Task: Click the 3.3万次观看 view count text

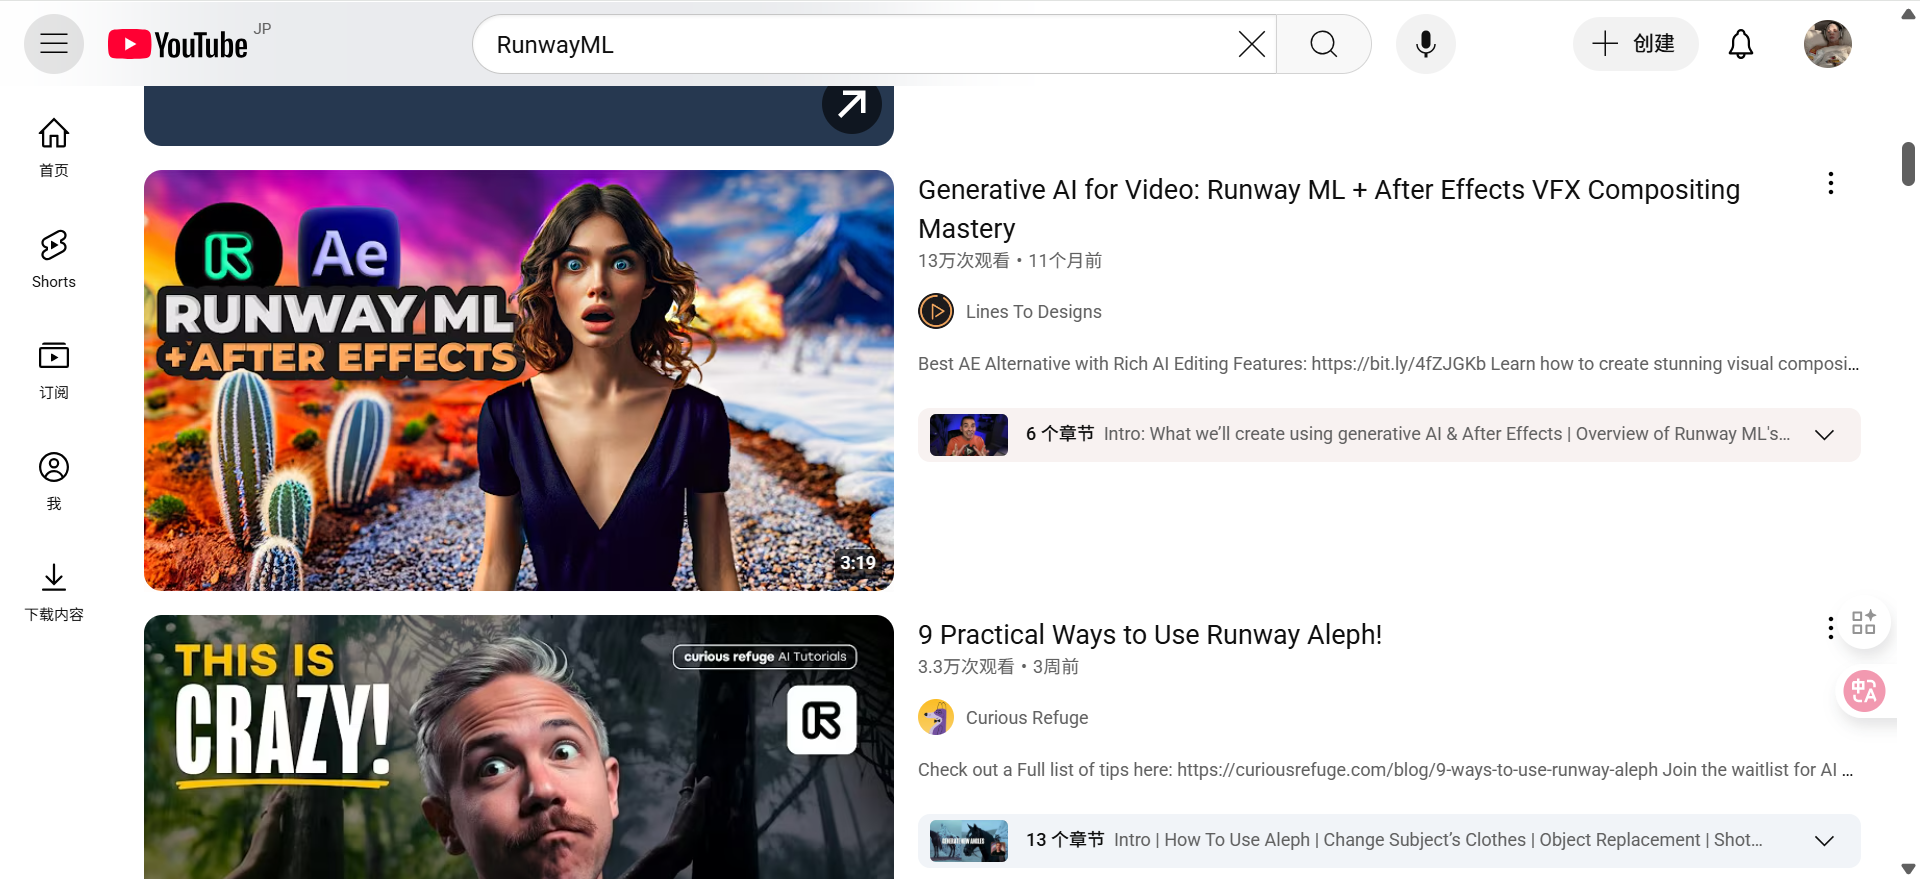Action: click(x=966, y=667)
